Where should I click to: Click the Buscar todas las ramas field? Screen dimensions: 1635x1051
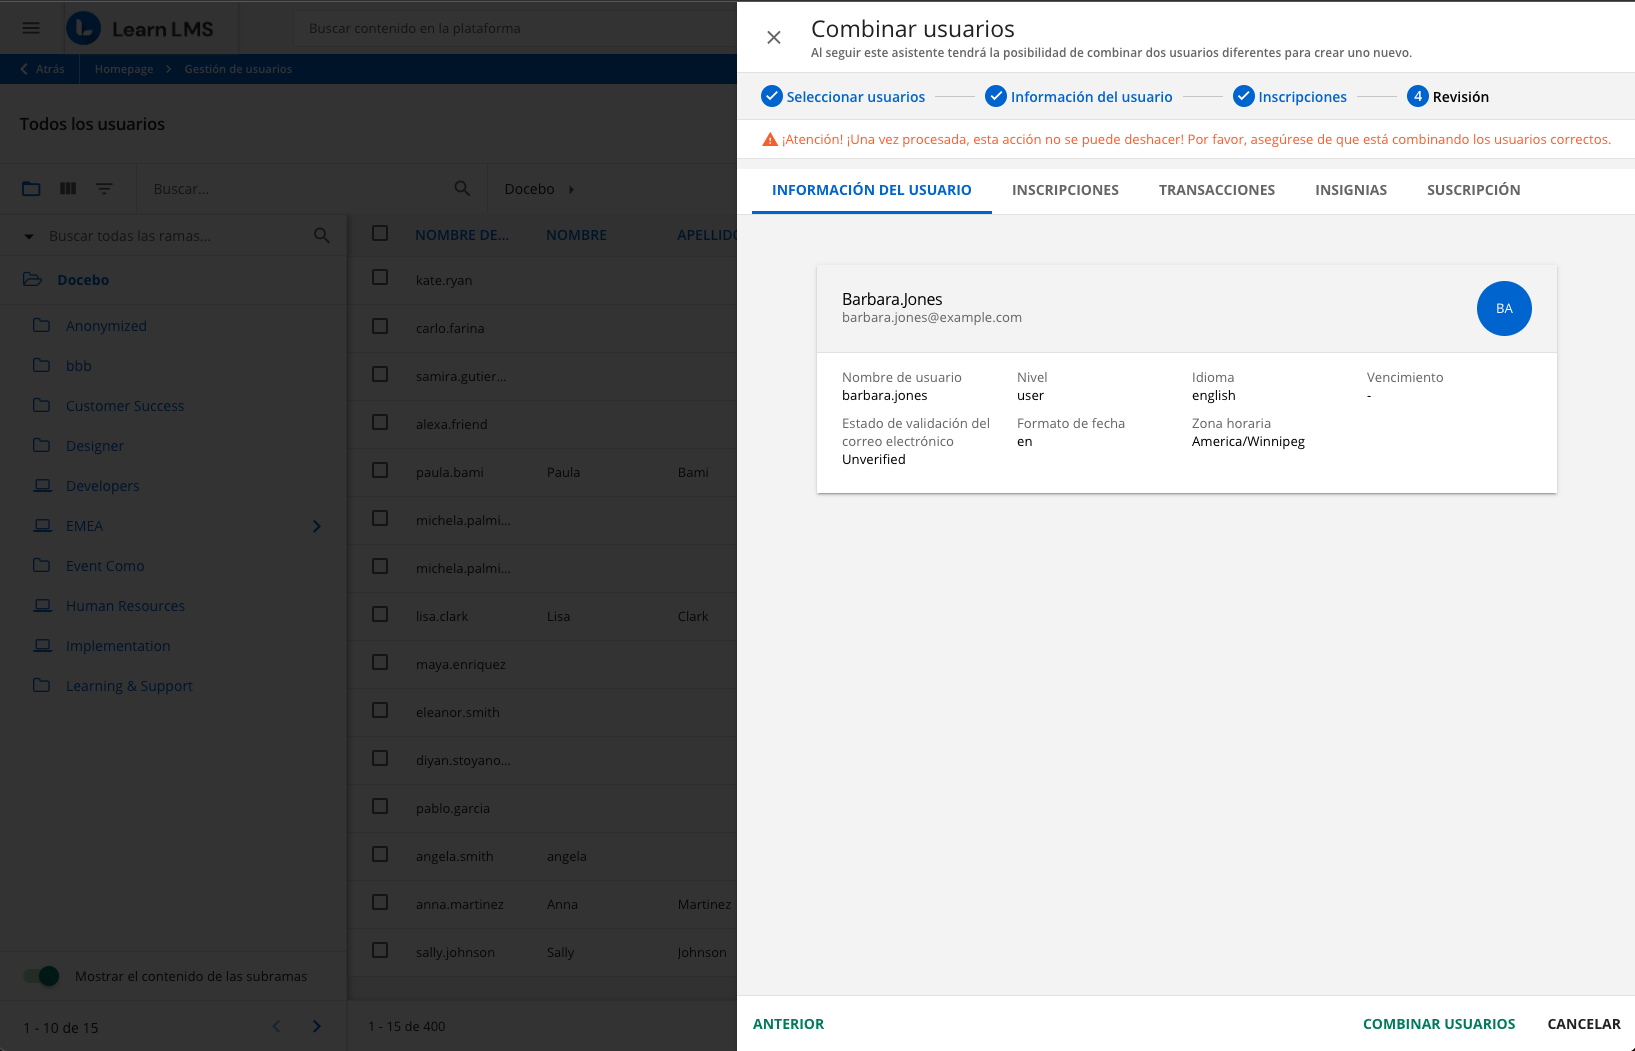point(175,236)
